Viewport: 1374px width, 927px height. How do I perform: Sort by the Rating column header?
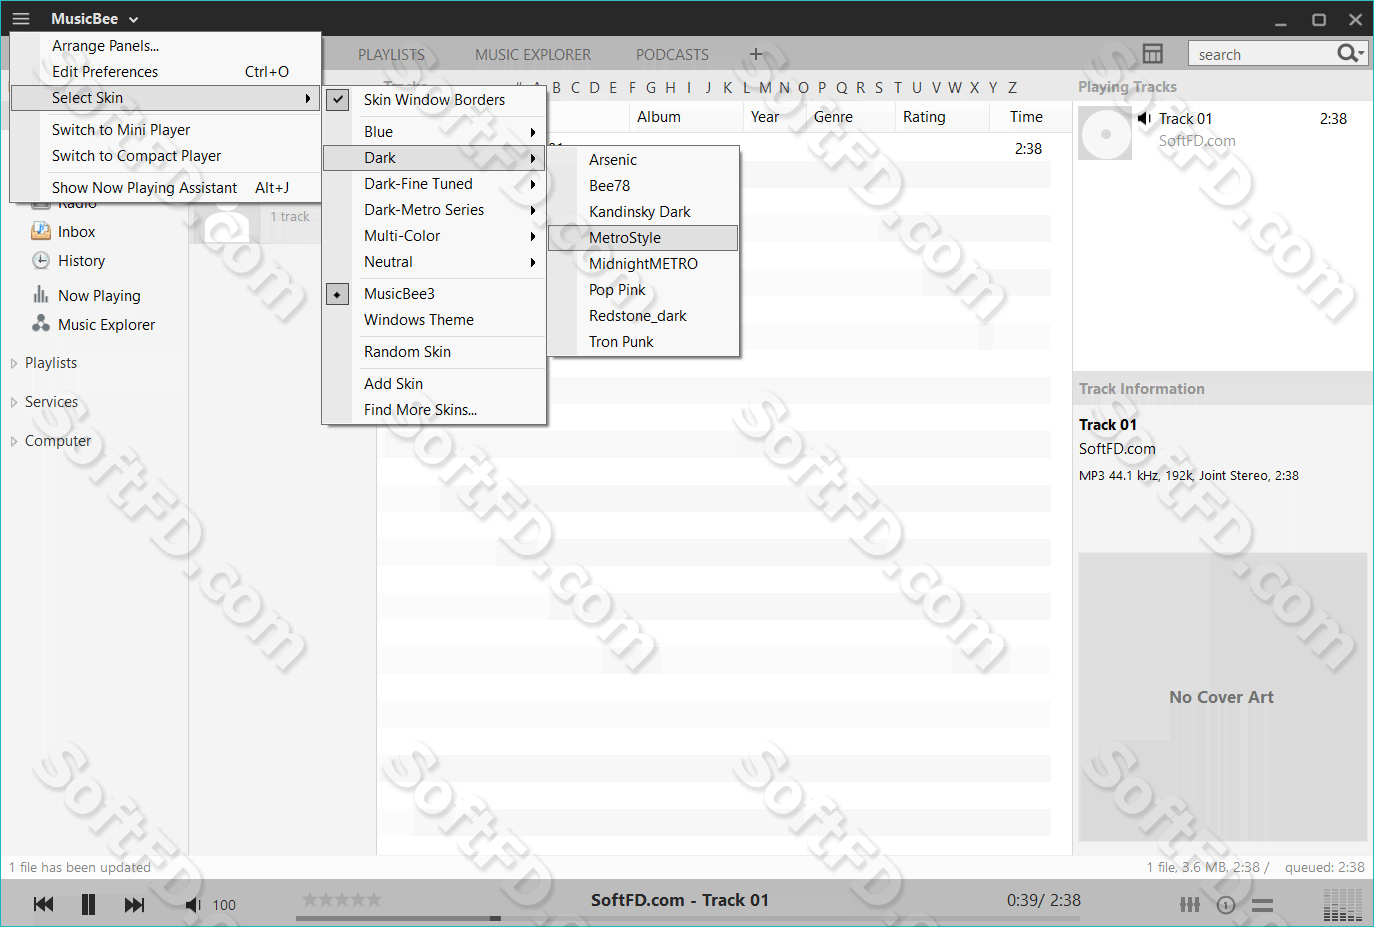924,117
